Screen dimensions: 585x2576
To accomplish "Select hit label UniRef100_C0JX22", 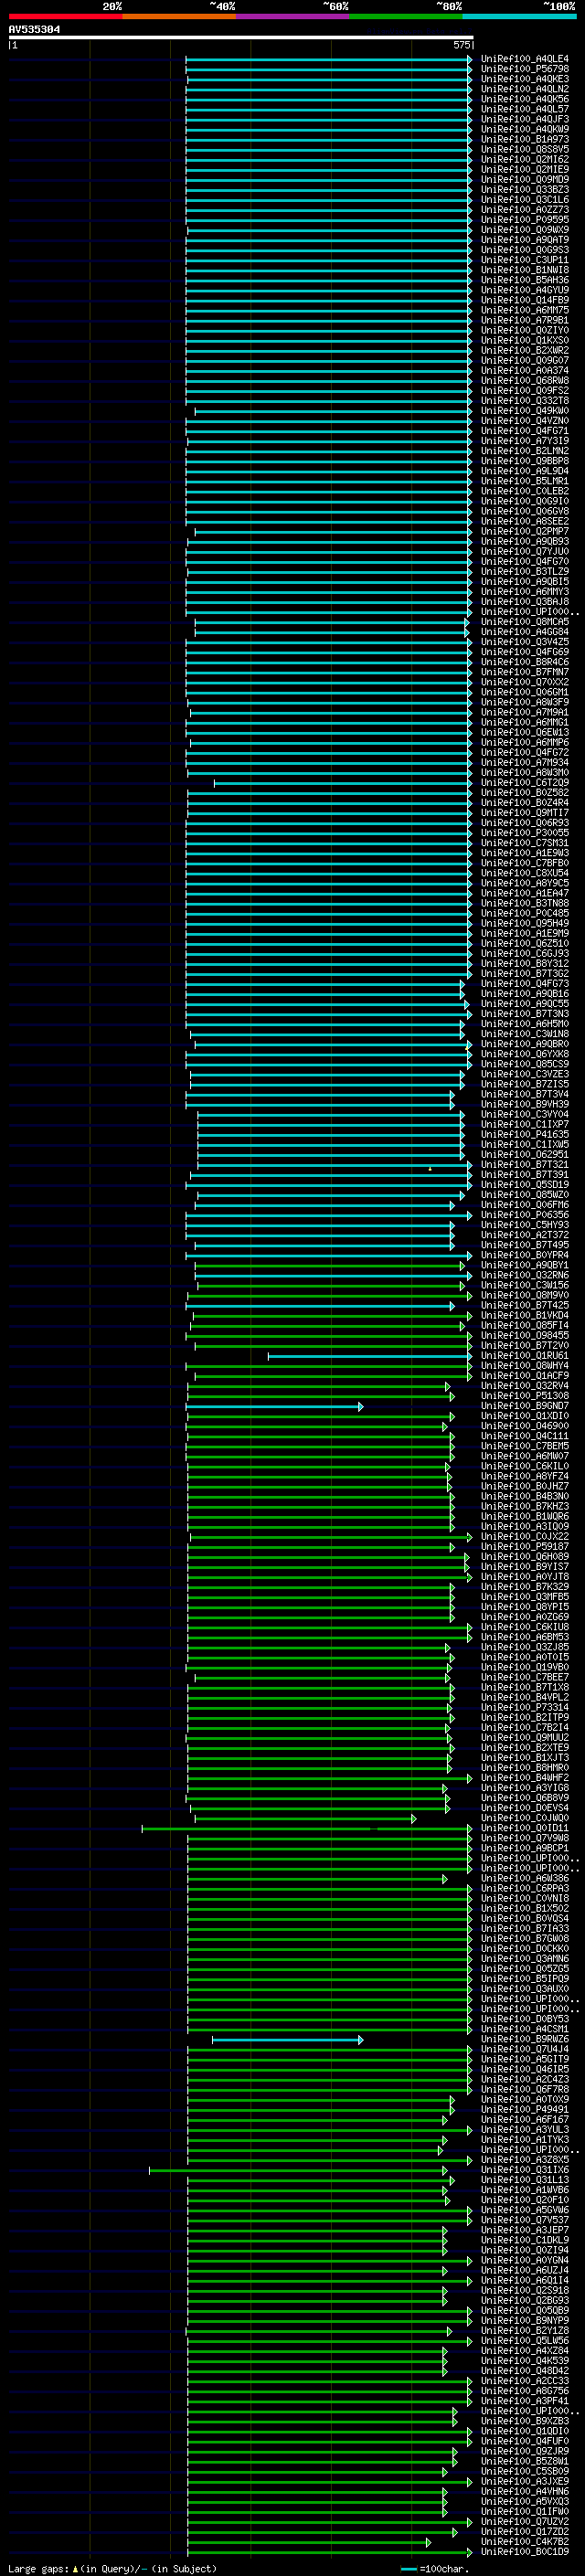I will [524, 1537].
